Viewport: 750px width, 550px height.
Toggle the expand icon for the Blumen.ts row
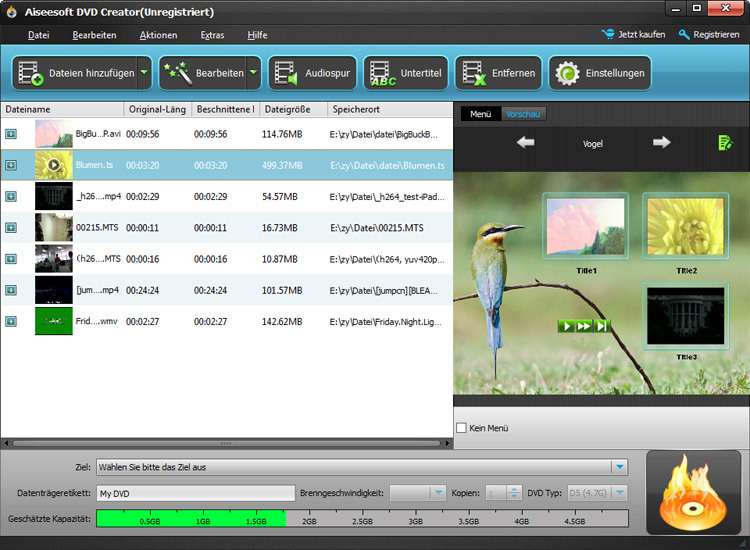tap(11, 165)
